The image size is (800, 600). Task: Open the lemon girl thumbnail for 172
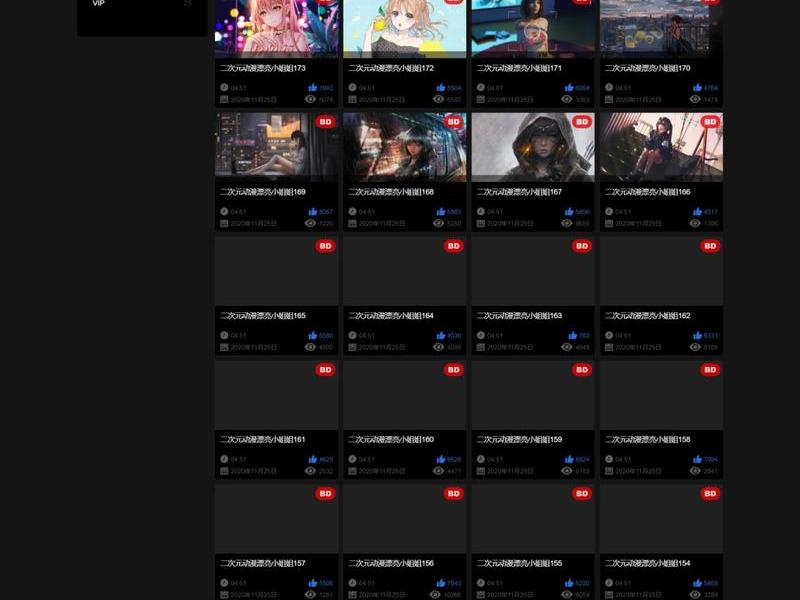click(x=405, y=28)
